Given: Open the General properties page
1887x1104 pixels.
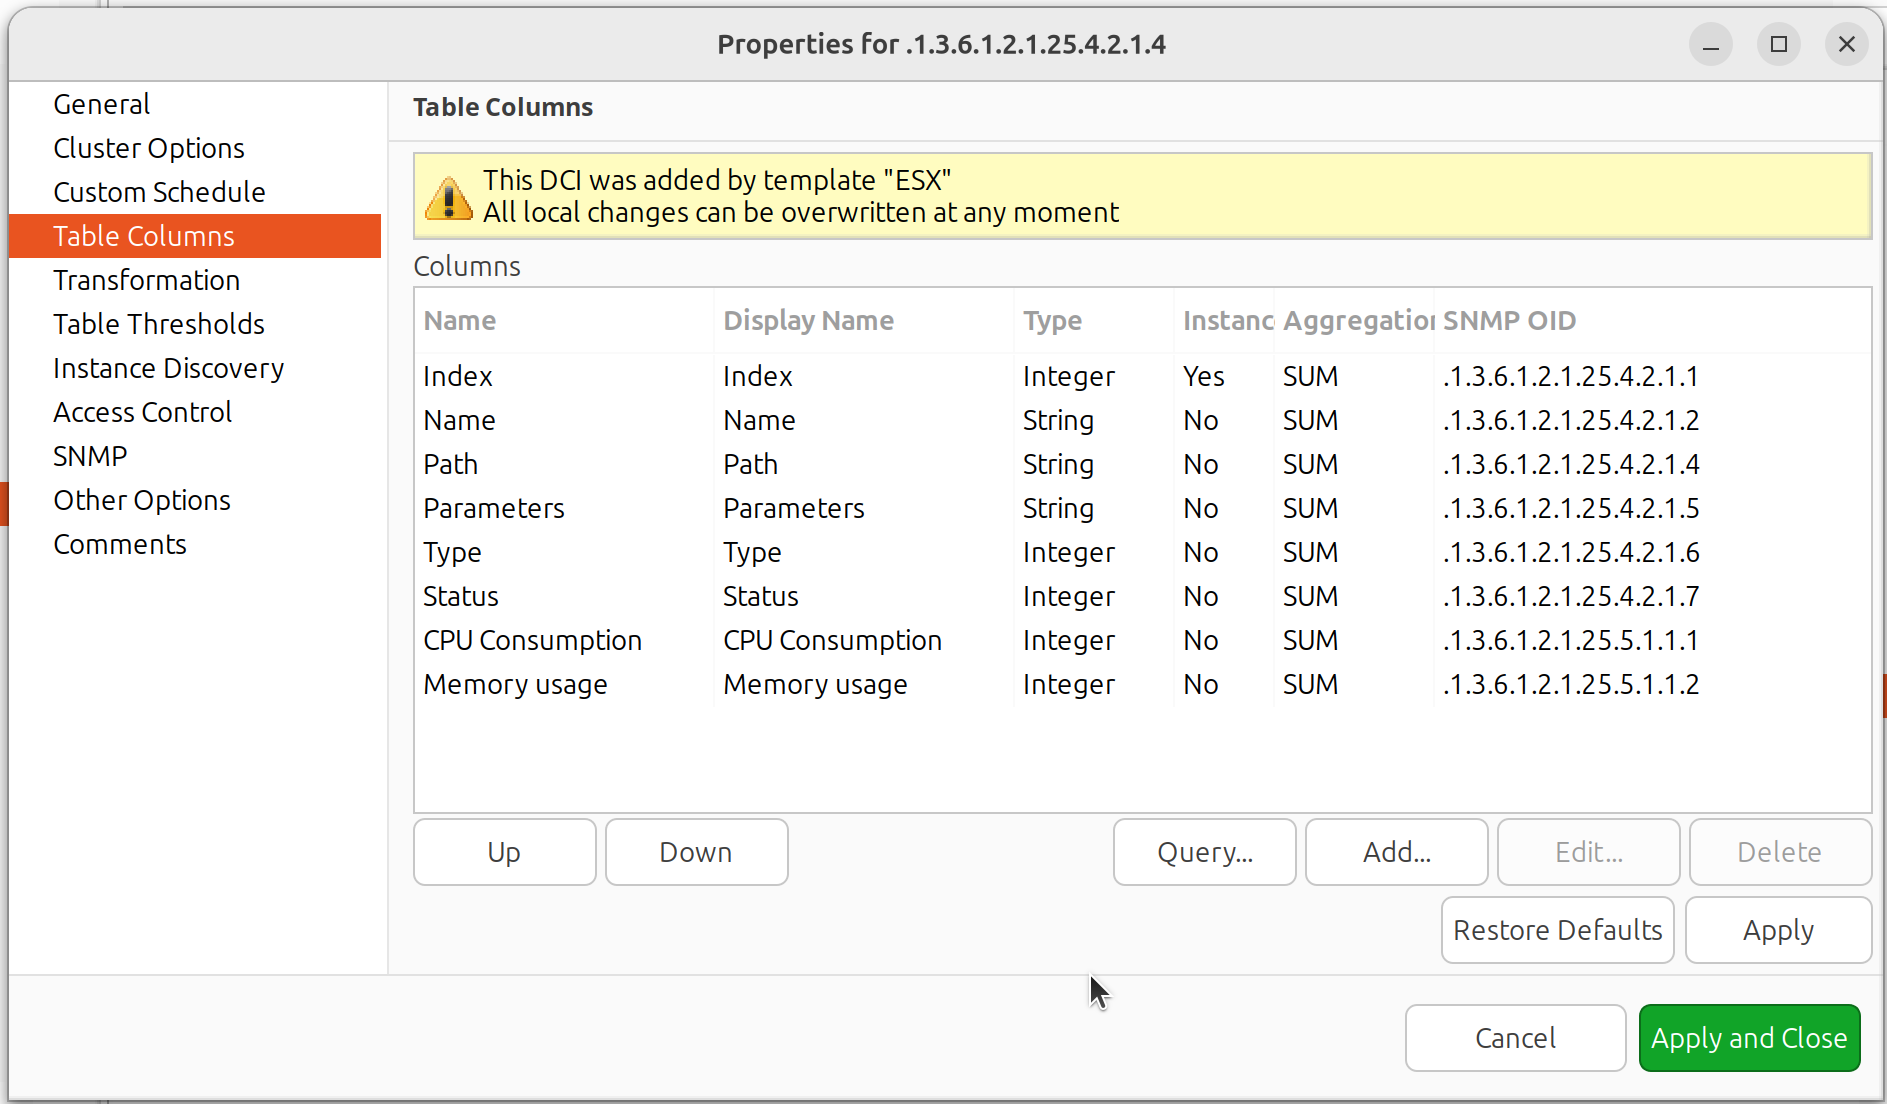Looking at the screenshot, I should point(101,103).
